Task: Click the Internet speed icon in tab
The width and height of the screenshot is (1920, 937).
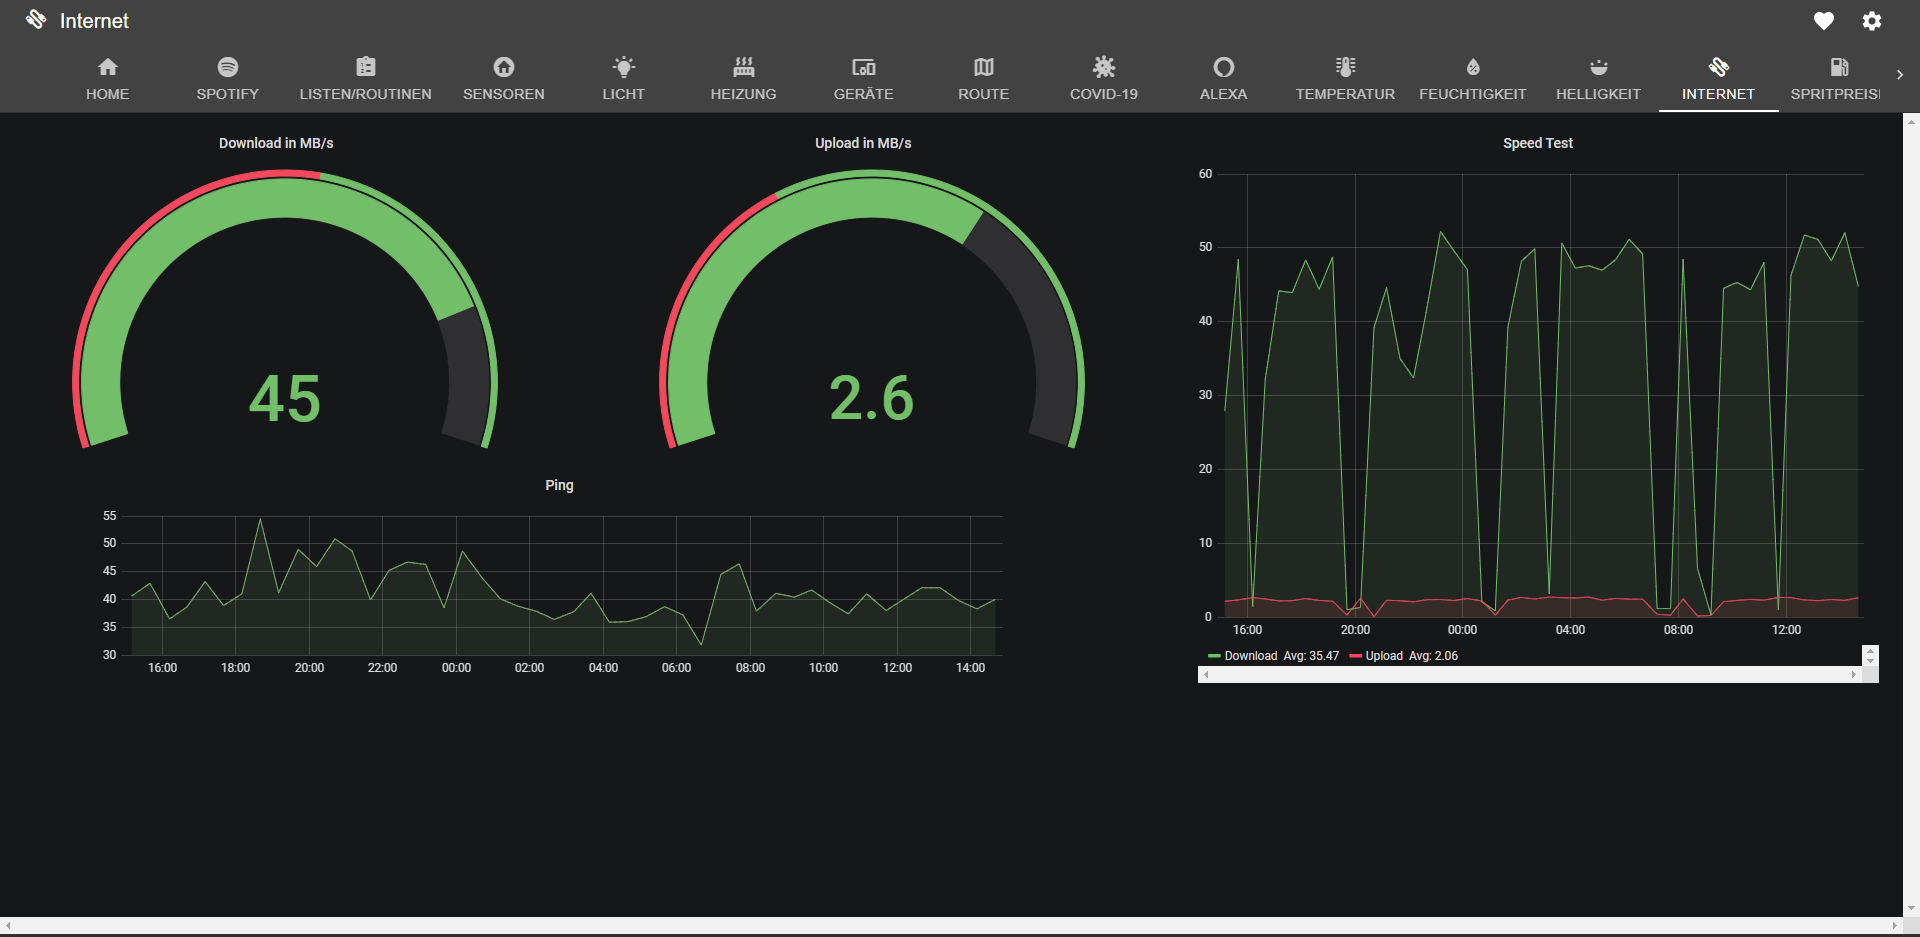Action: (1719, 67)
